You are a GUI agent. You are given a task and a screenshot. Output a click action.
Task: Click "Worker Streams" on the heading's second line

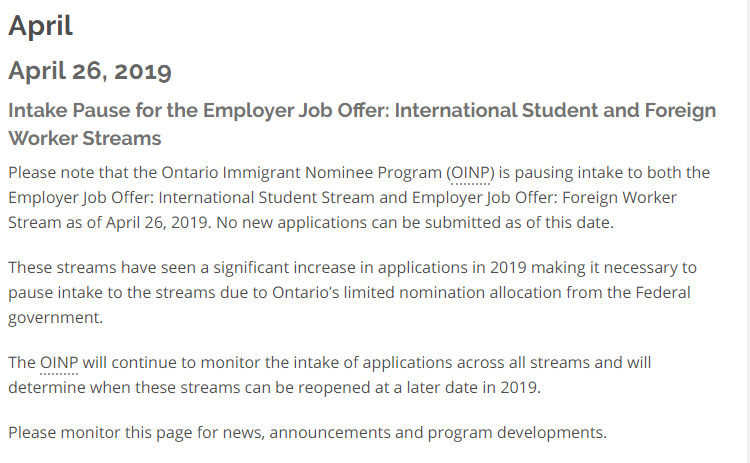click(85, 137)
